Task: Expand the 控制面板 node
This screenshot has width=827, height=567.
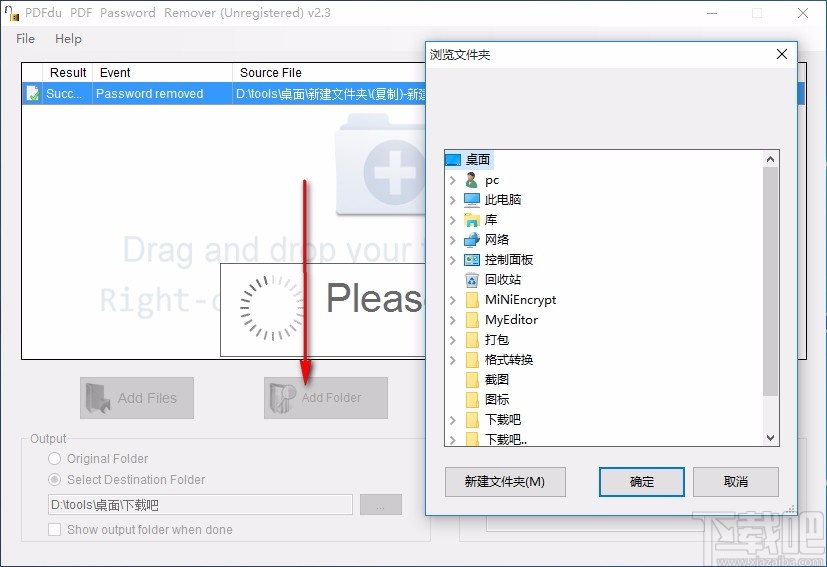Action: [453, 260]
